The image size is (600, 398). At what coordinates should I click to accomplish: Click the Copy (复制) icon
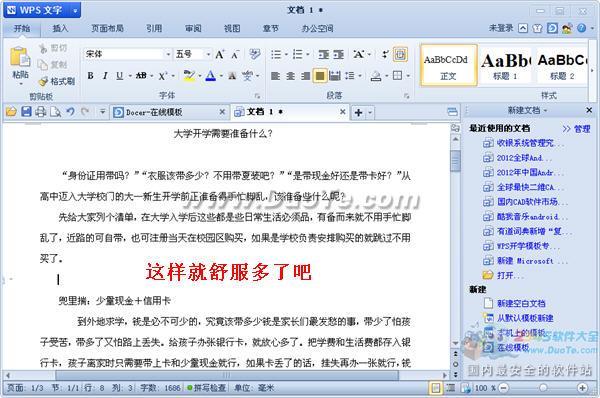pos(42,65)
